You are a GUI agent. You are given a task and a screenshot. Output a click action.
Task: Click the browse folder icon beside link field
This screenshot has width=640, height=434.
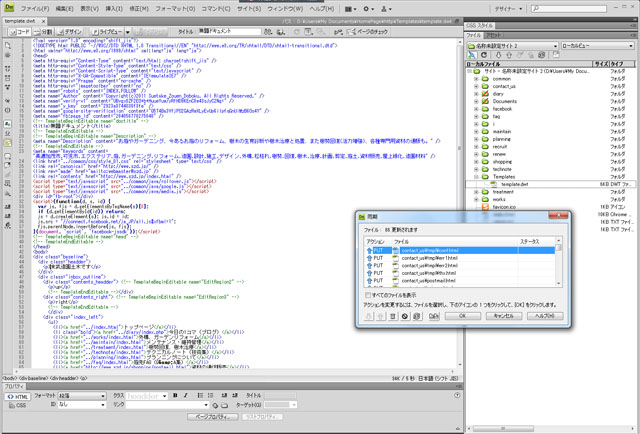pos(224,405)
